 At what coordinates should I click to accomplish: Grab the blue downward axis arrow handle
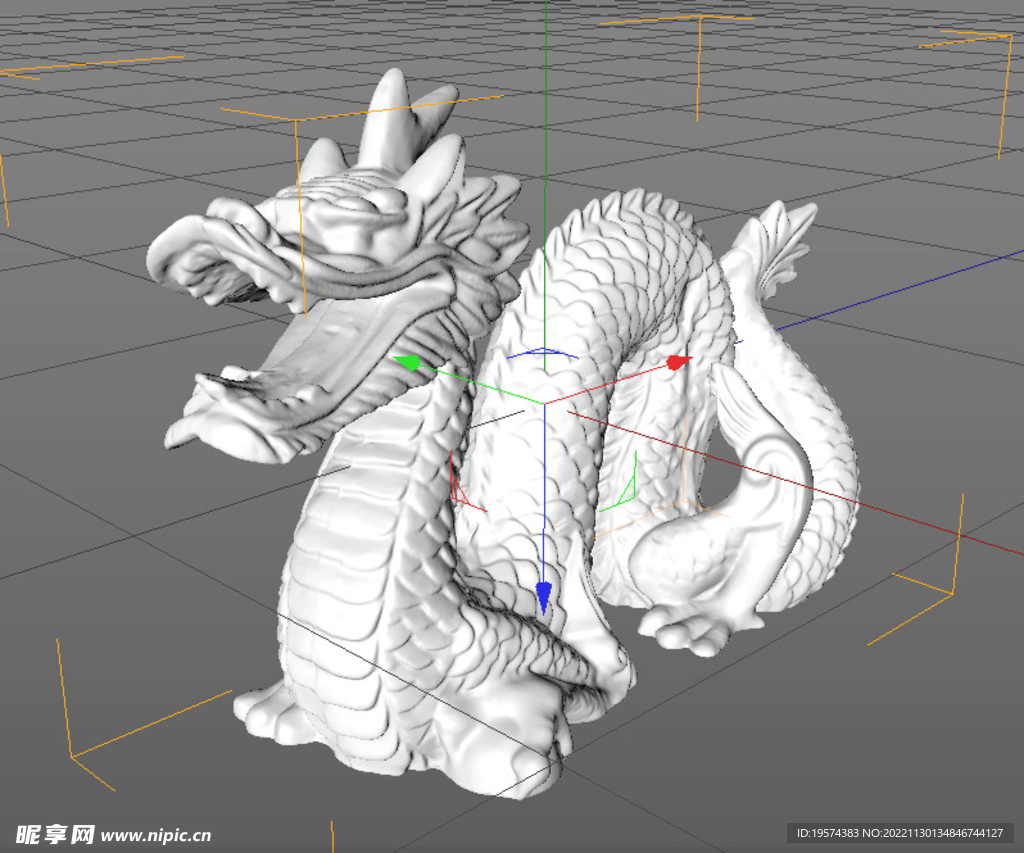(x=543, y=598)
